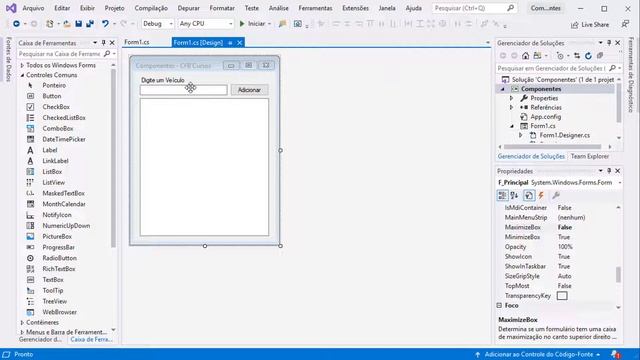Open notifications icon in status bar

click(x=616, y=354)
